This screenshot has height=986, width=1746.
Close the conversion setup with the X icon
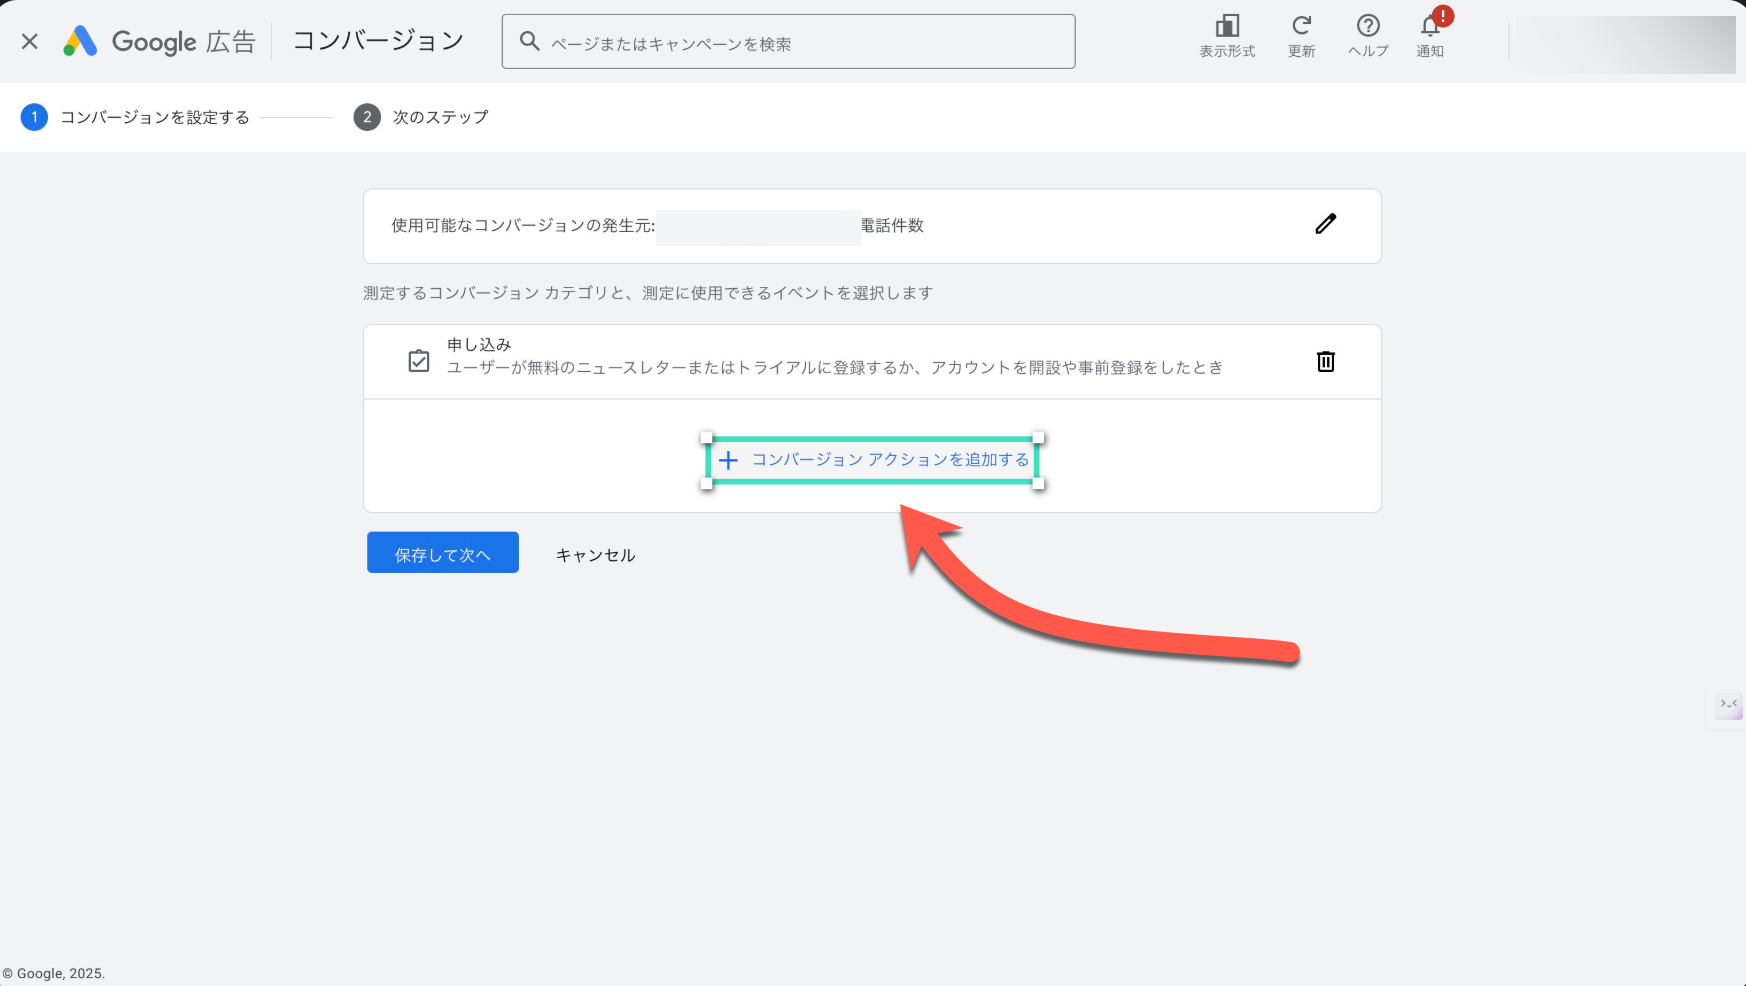(x=30, y=41)
